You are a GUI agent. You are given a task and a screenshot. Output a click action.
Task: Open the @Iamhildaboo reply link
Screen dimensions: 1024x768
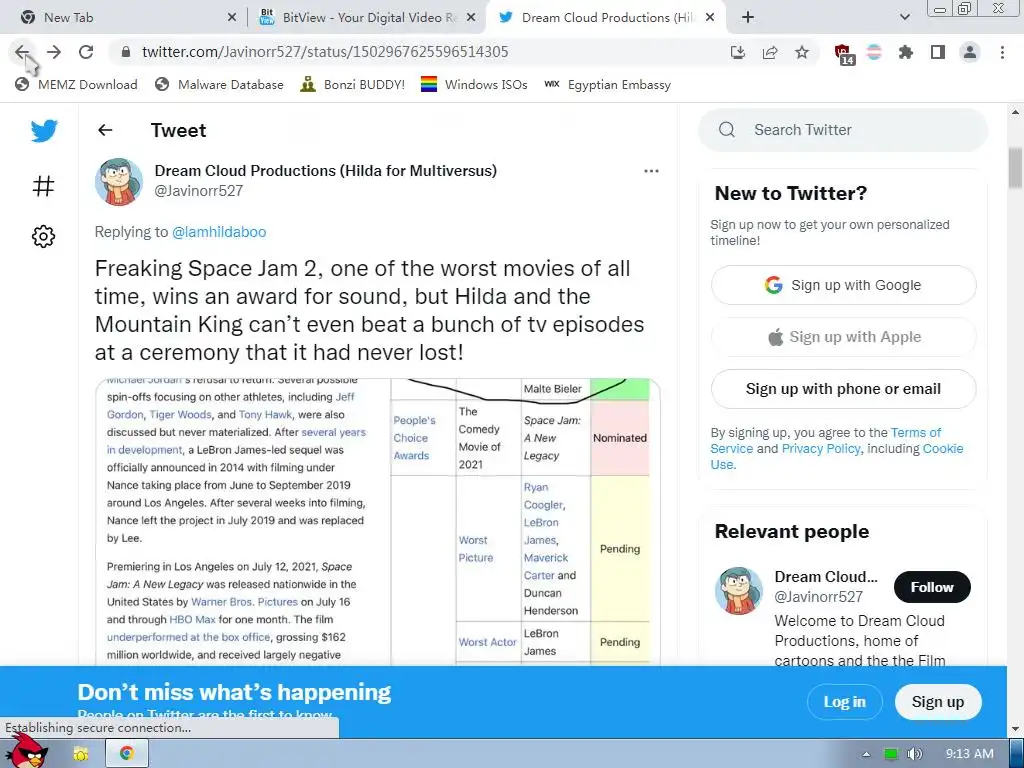click(x=219, y=232)
